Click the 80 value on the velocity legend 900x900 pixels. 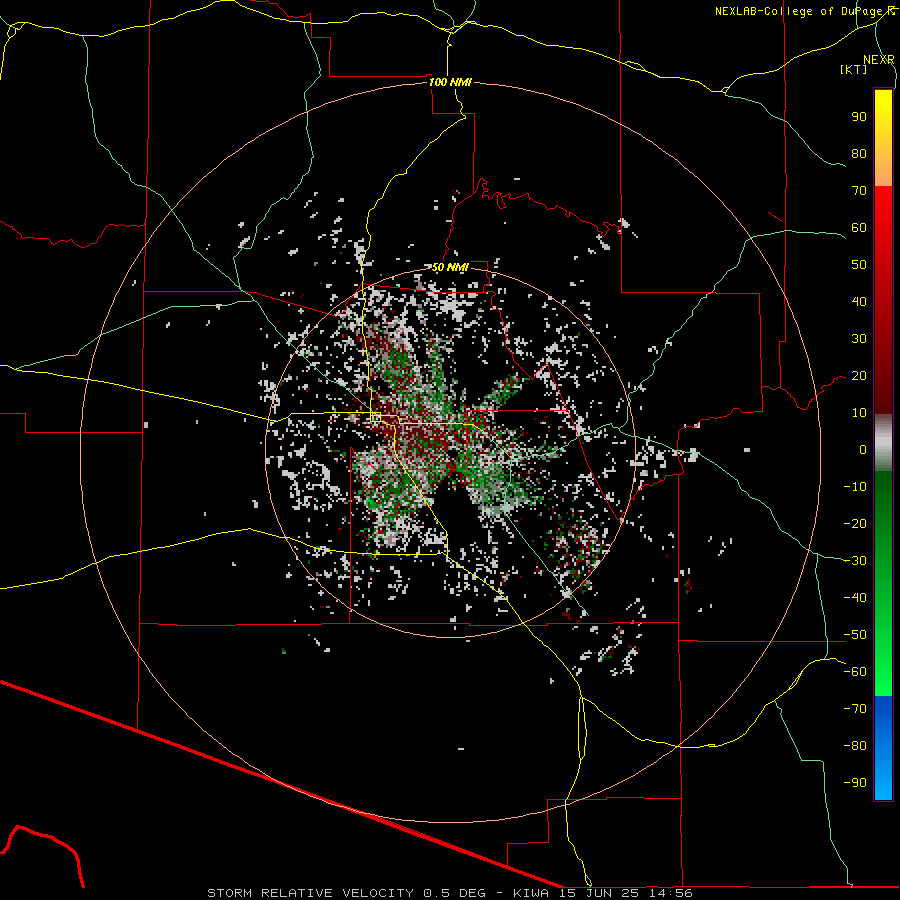pyautogui.click(x=859, y=154)
